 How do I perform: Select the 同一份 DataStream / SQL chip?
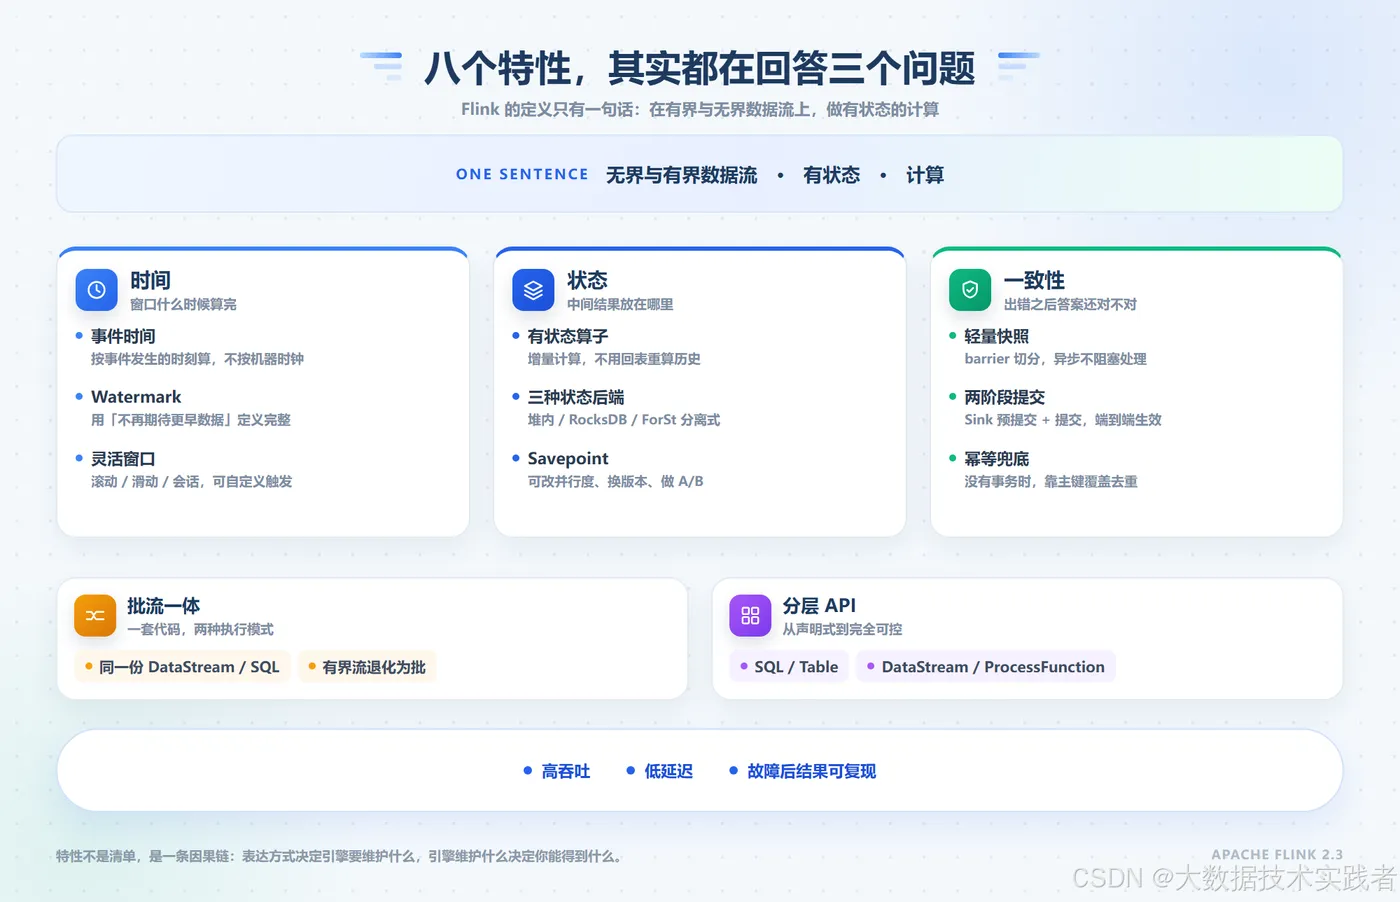[182, 667]
